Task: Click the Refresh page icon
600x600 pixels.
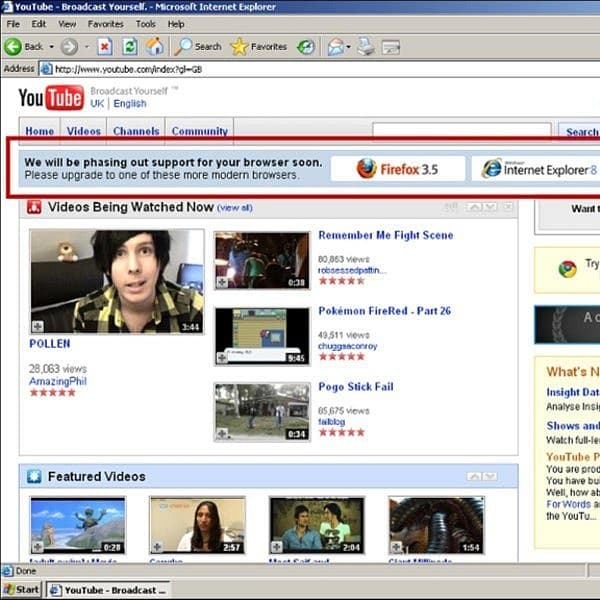Action: [x=130, y=46]
